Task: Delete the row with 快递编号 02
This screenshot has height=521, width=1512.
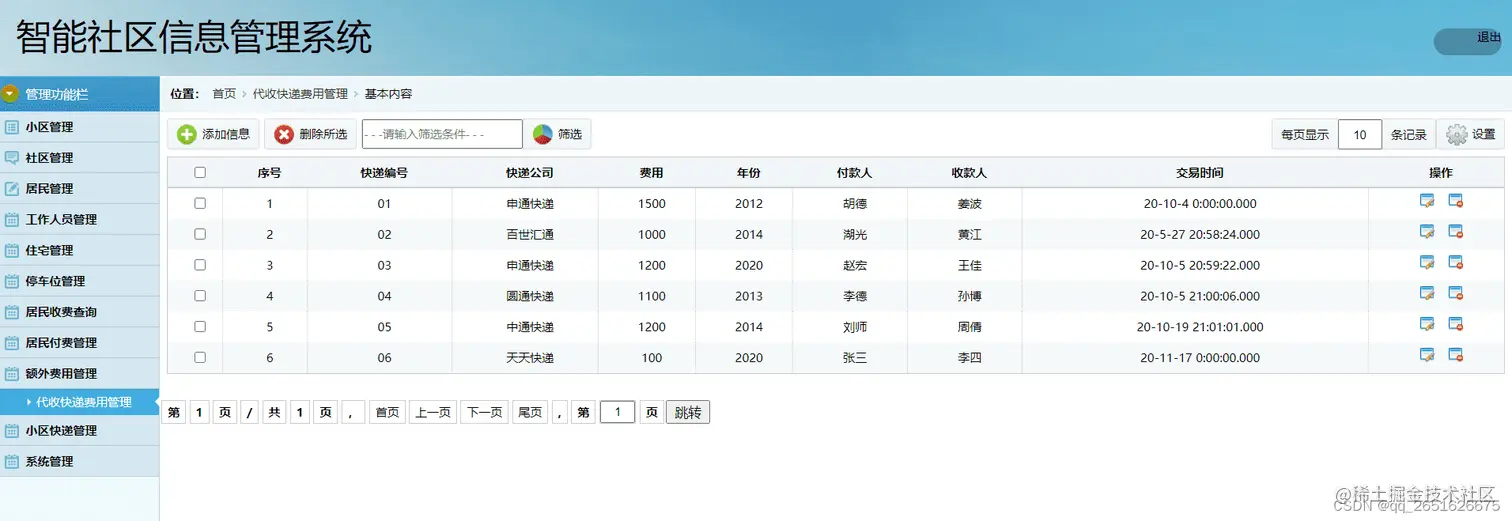Action: (x=1456, y=232)
